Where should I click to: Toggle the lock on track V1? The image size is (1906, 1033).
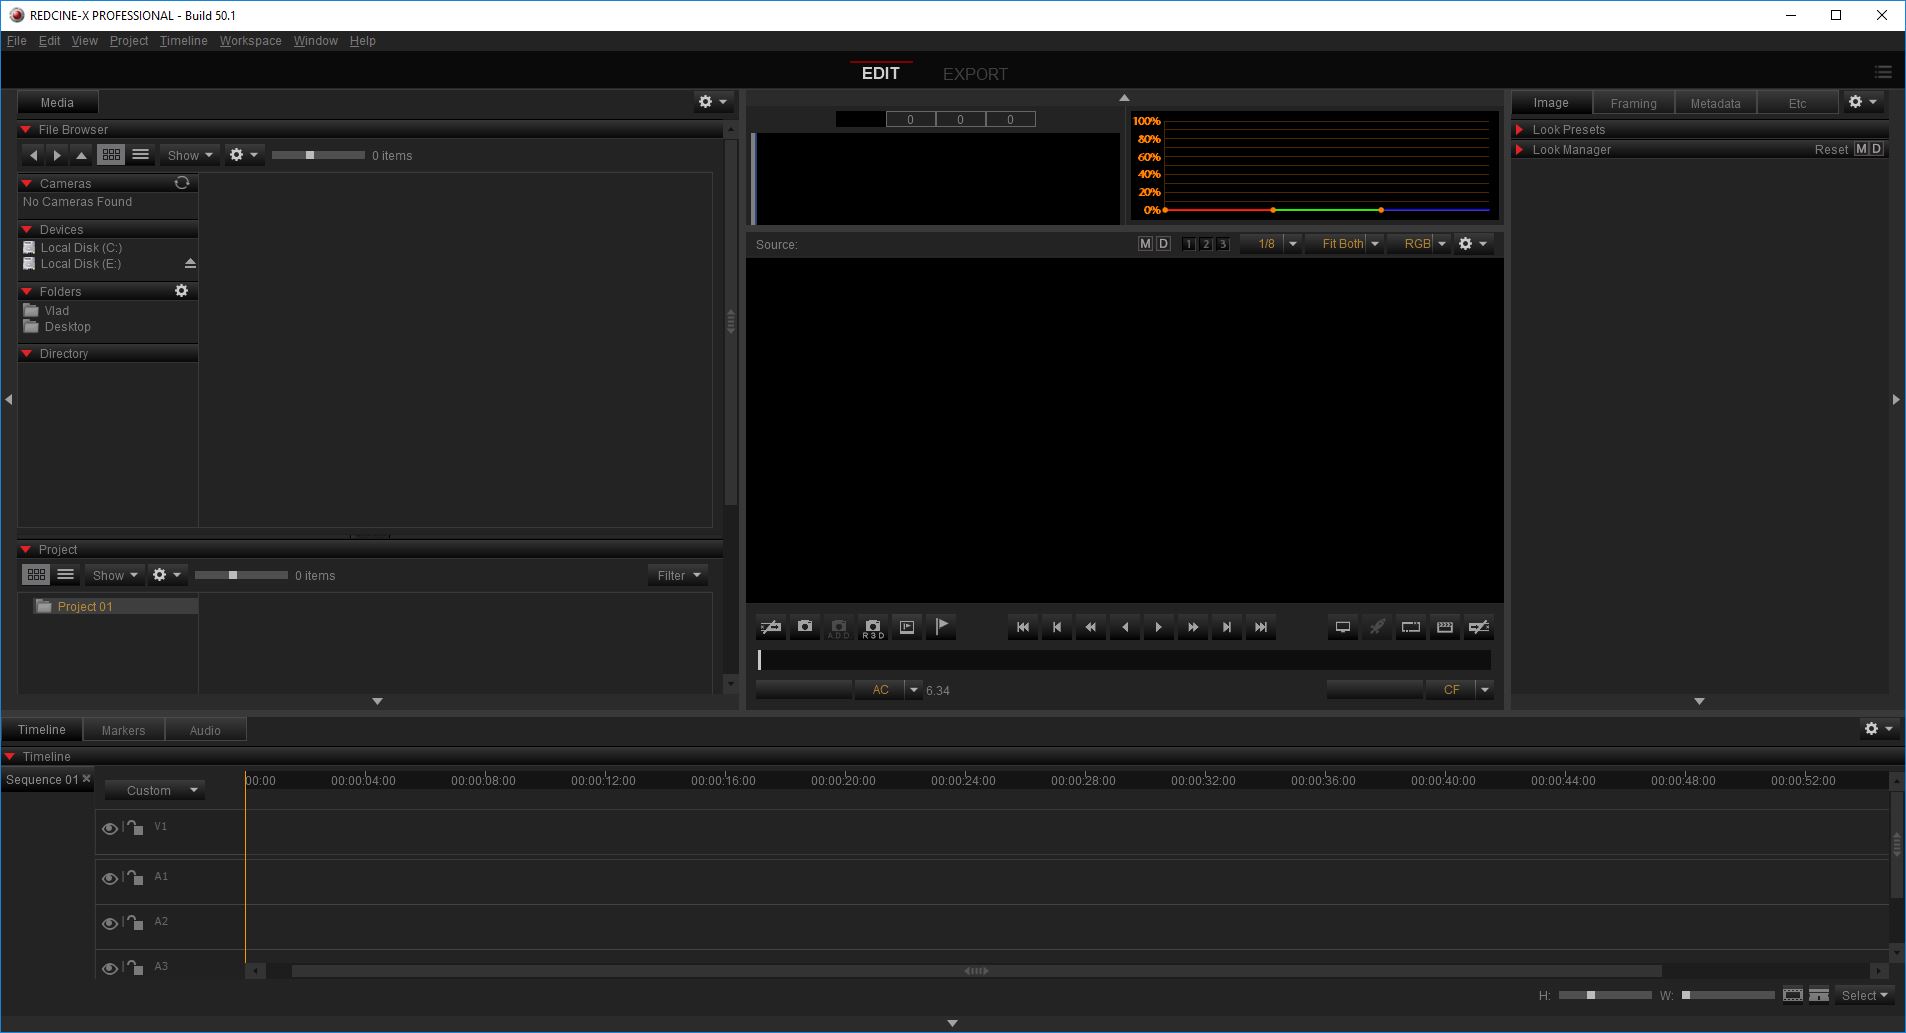coord(135,827)
